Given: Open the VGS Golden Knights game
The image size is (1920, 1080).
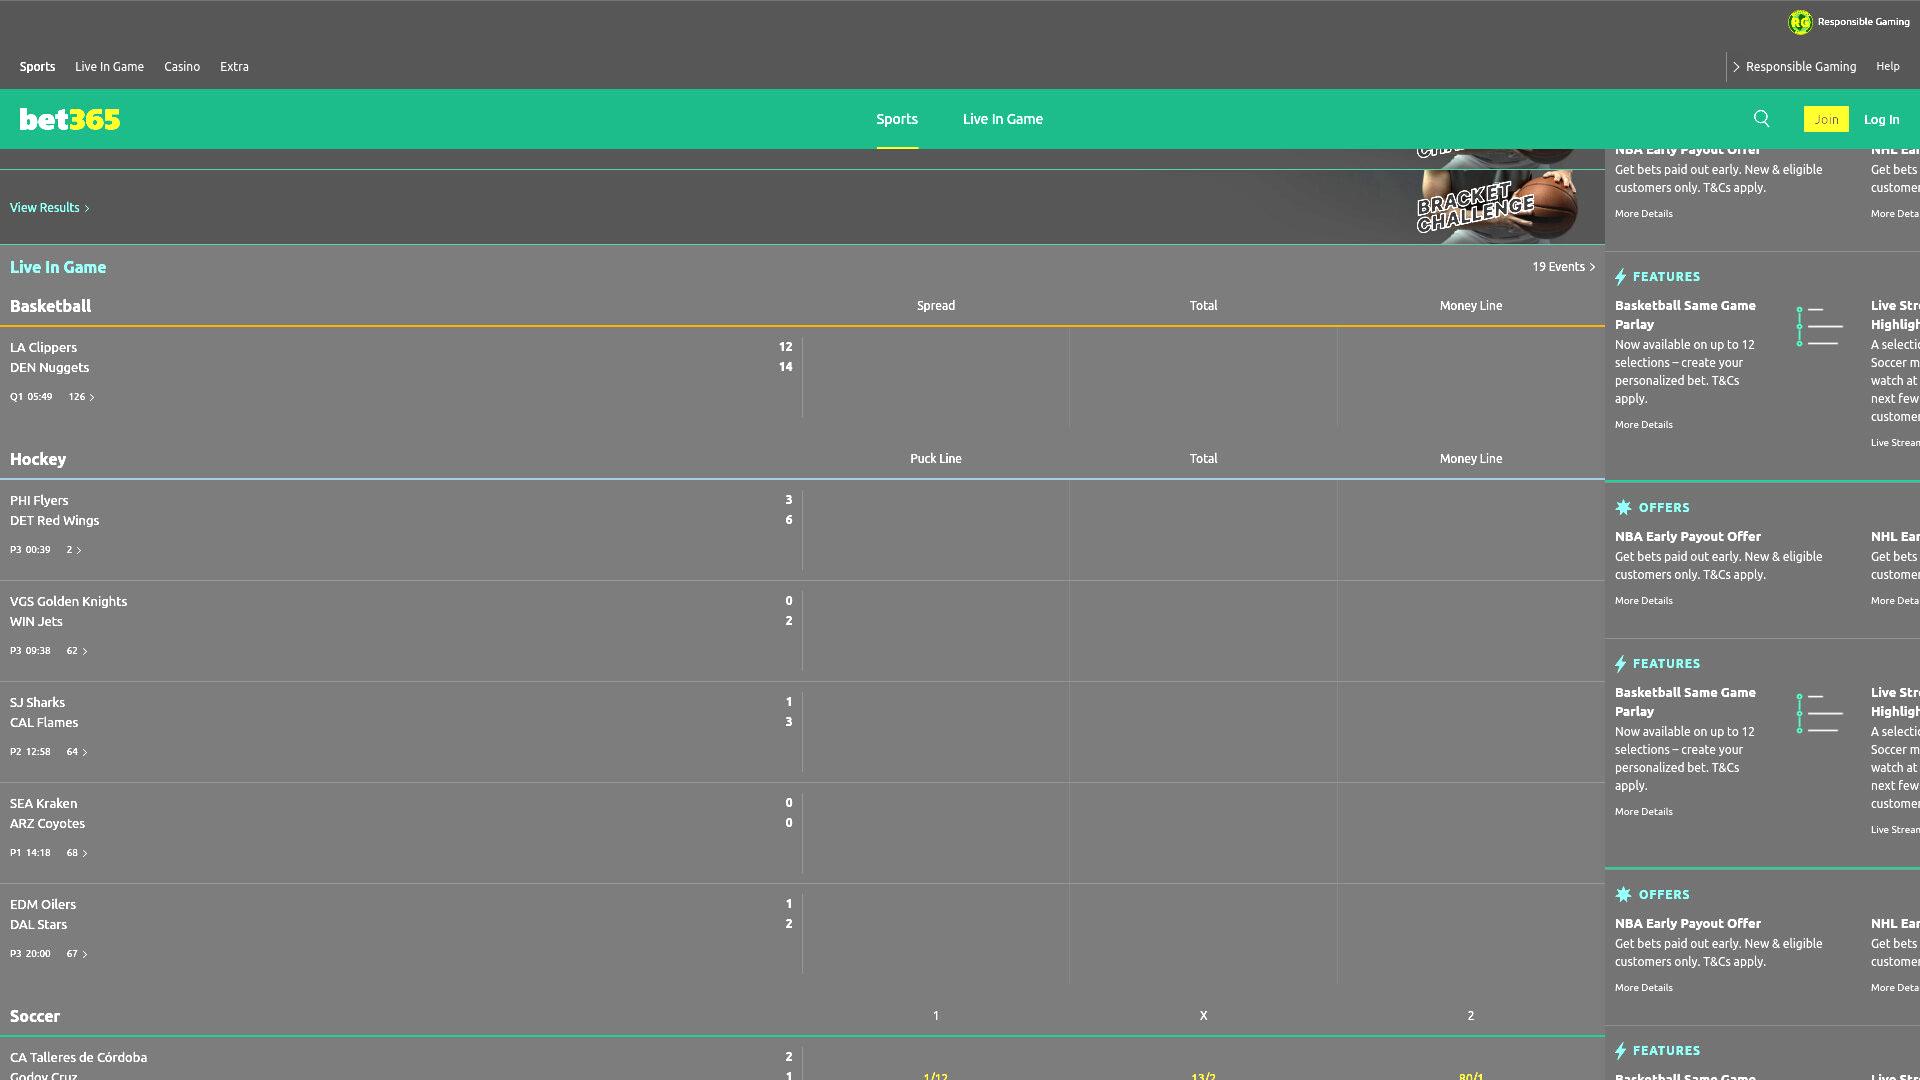Looking at the screenshot, I should (x=68, y=601).
